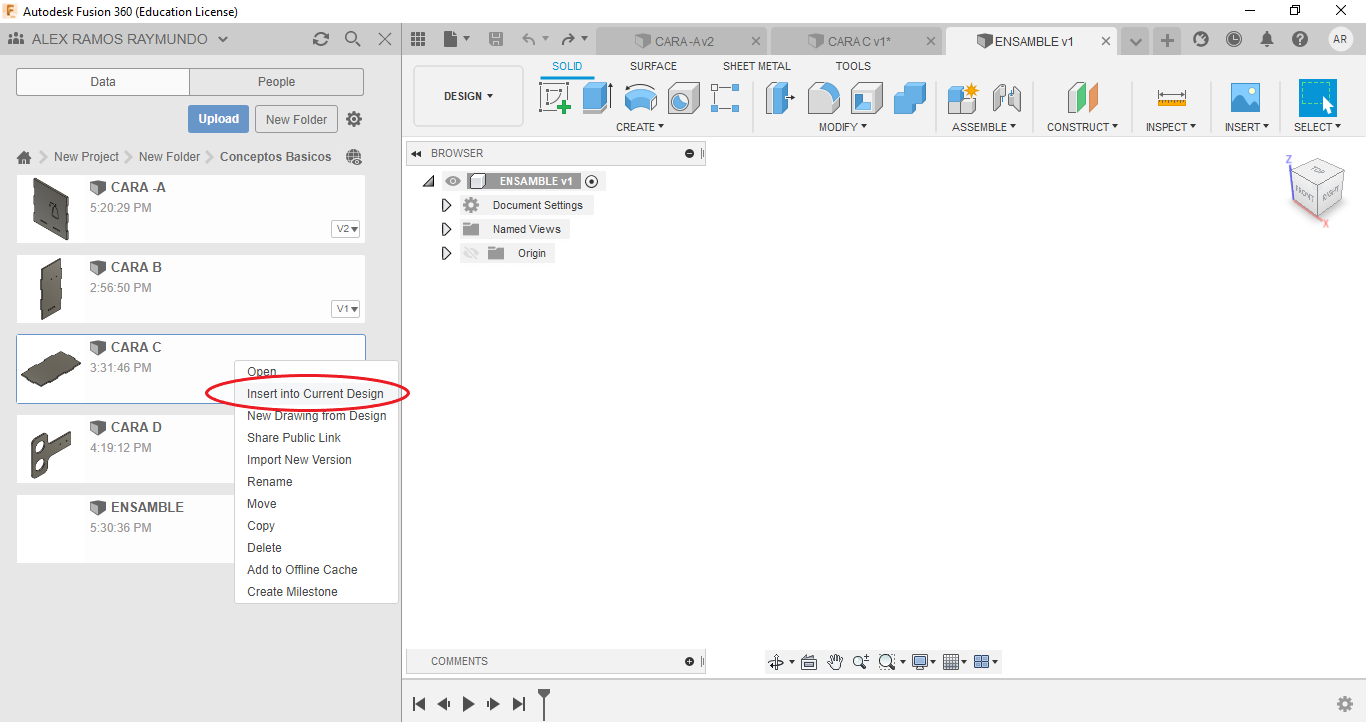Open the Help question mark
The image size is (1366, 722).
pyautogui.click(x=1300, y=39)
